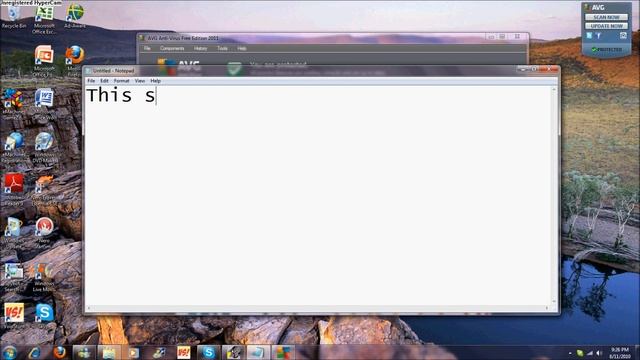Select Skype desktop icon
Viewport: 640px width, 360px height.
click(x=44, y=315)
